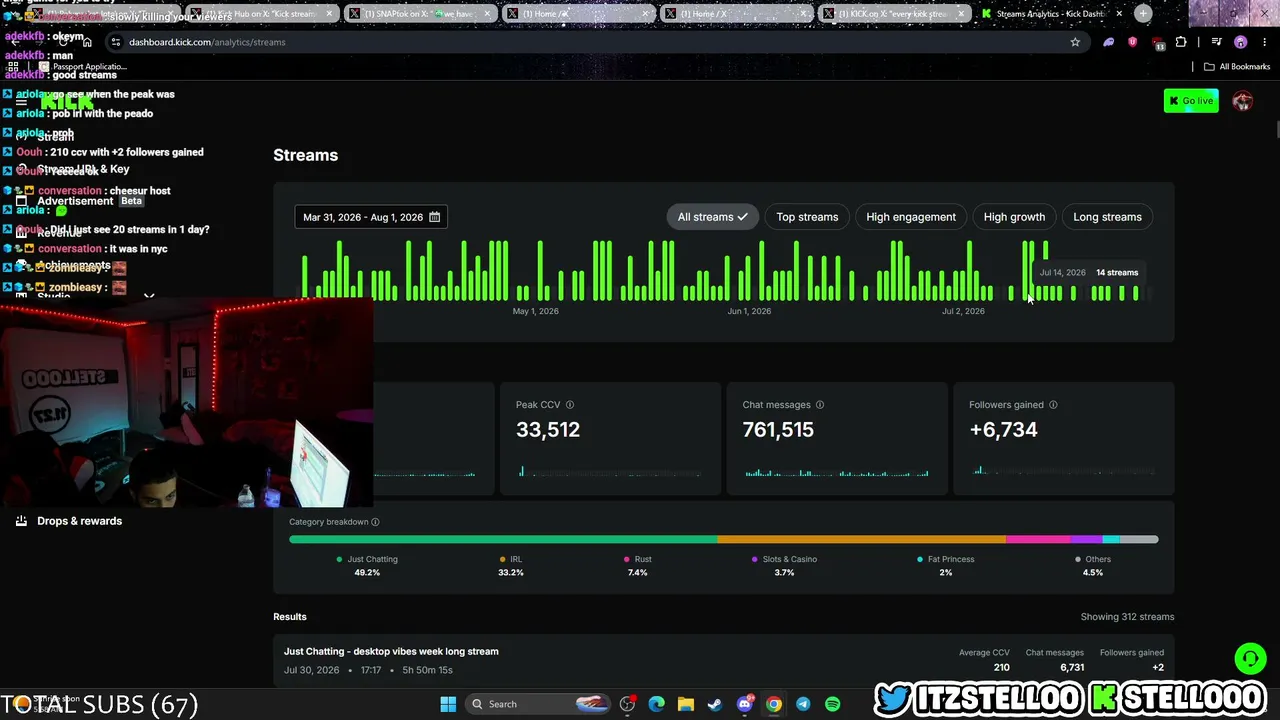Click the Jun 1, 2026 chart axis label

click(x=749, y=311)
